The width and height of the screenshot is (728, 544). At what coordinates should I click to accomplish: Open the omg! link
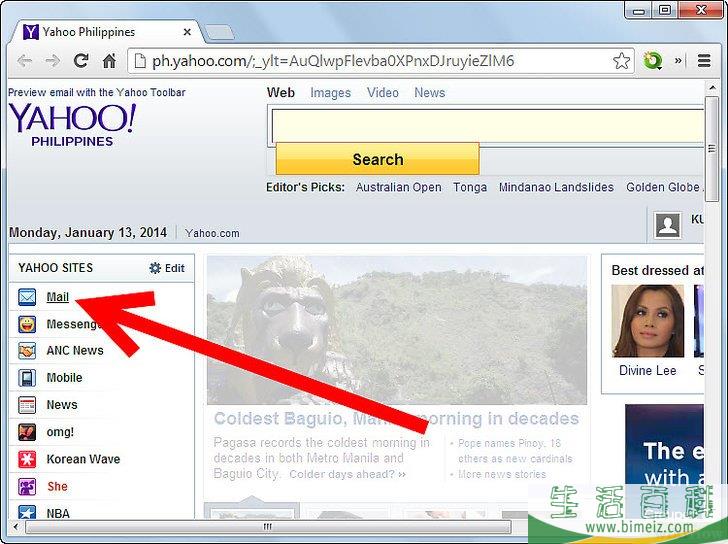pos(60,432)
